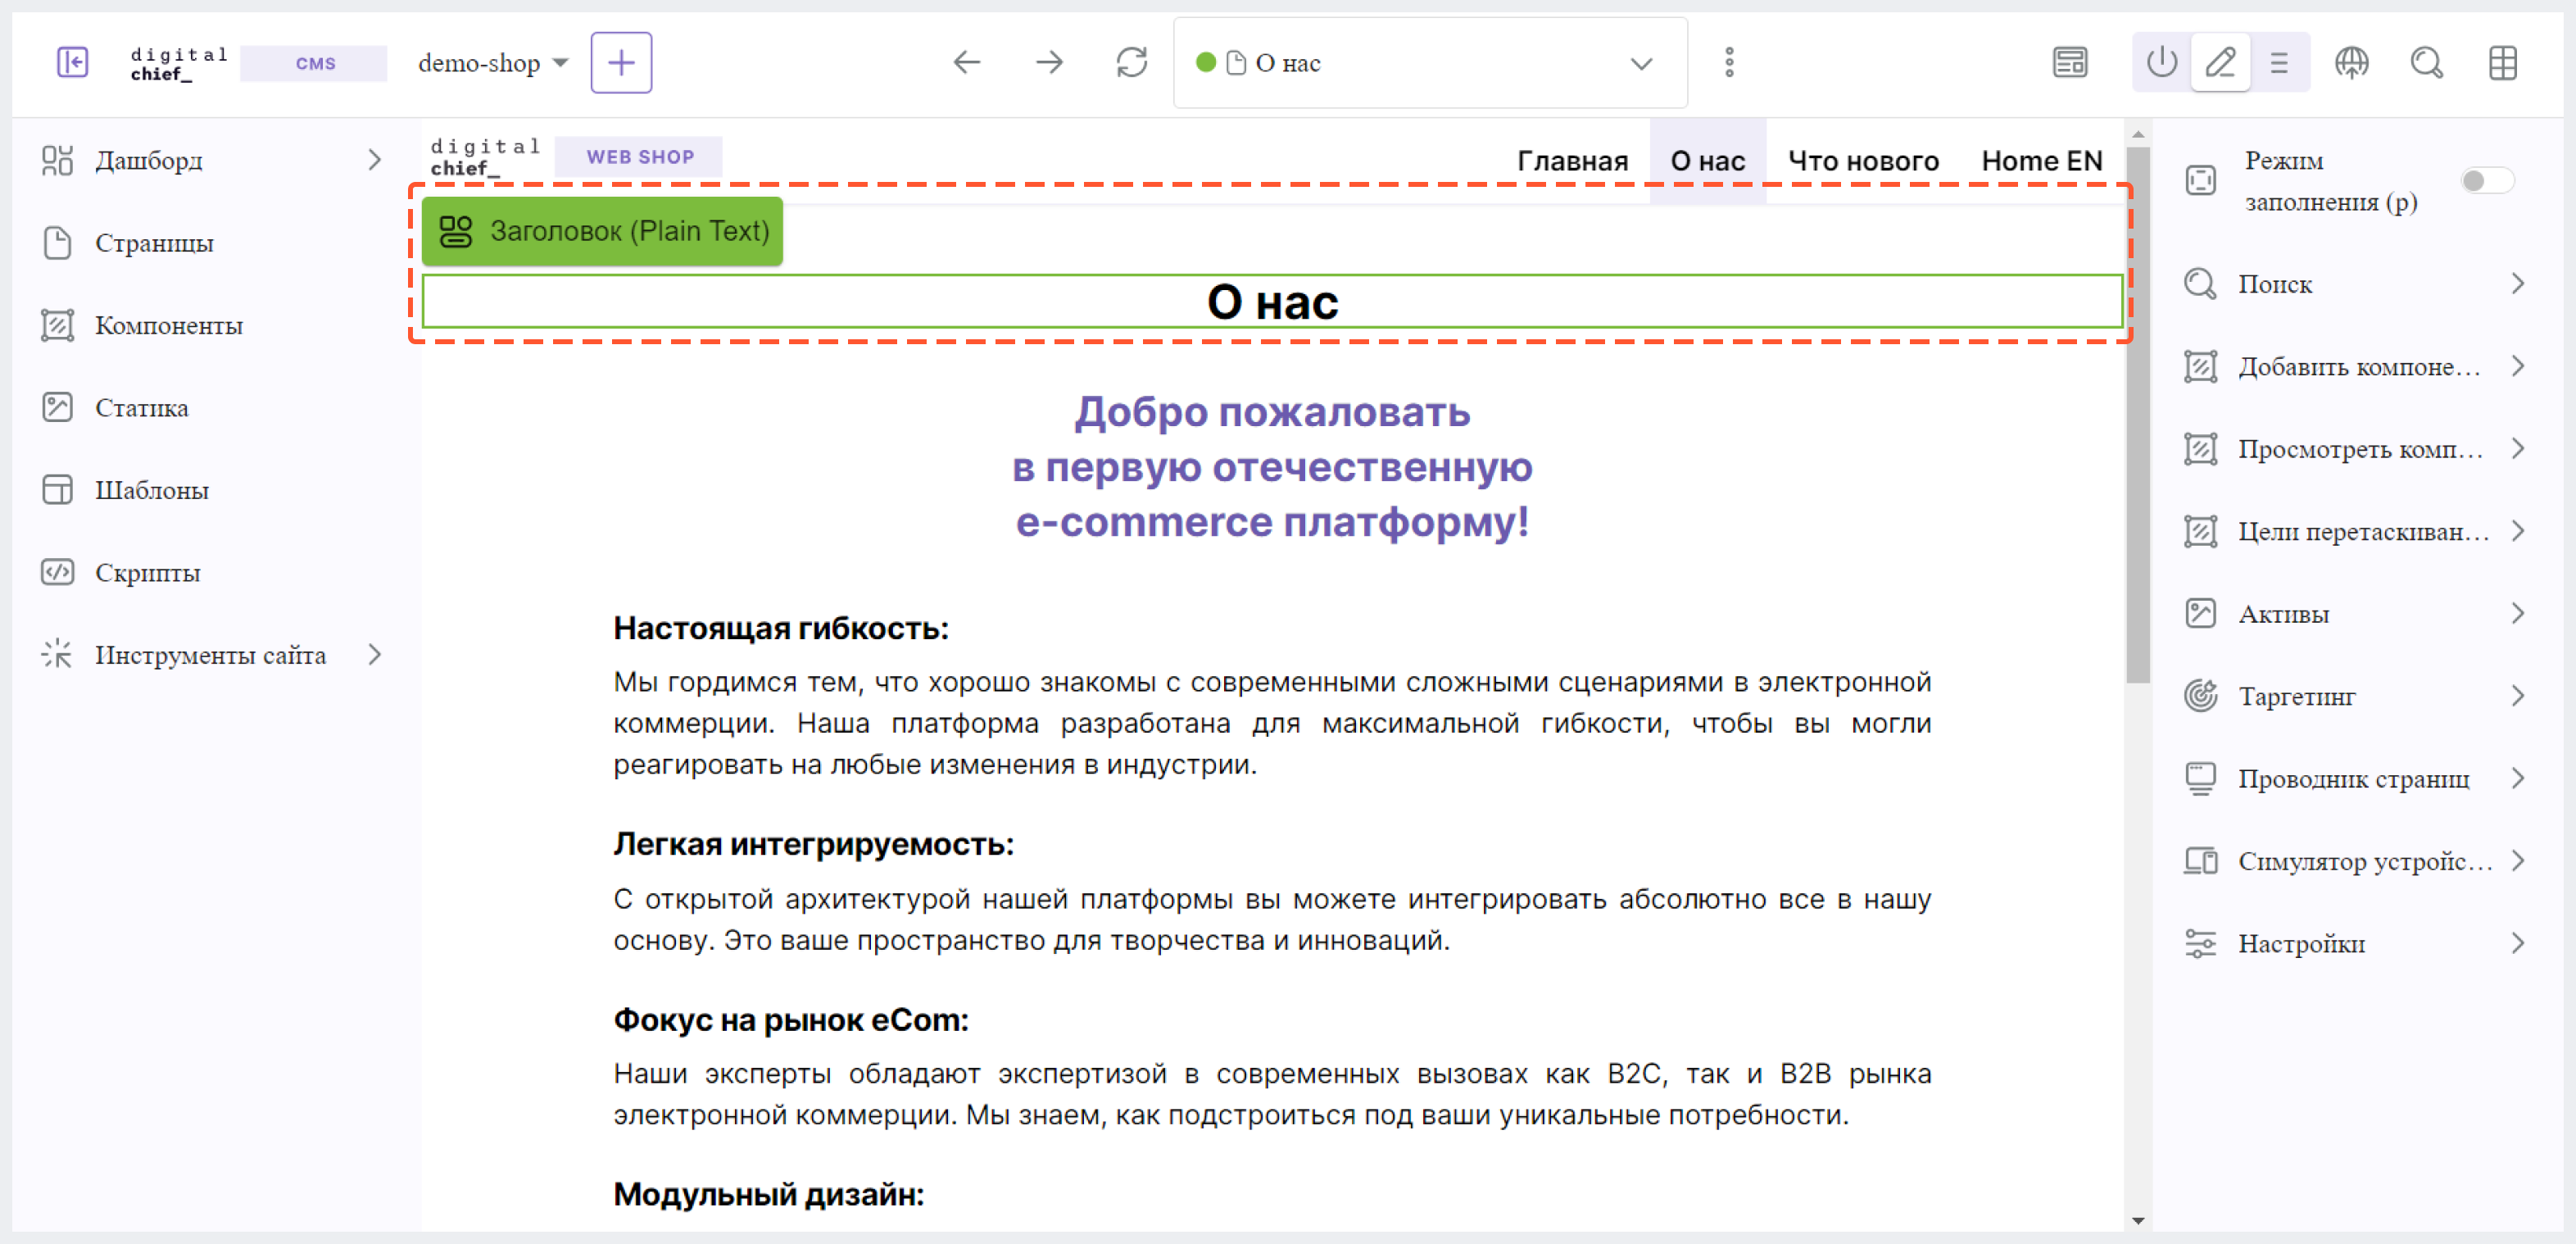Open the search magnifier in top bar
This screenshot has height=1244, width=2576.
point(2427,62)
